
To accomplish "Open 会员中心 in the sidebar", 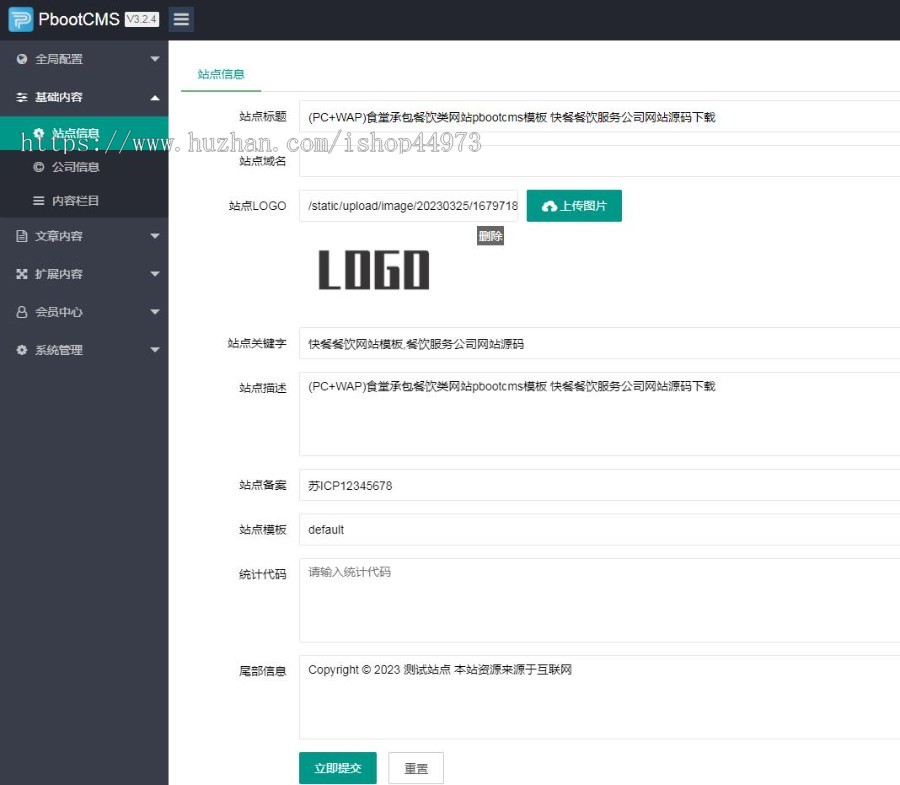I will pos(84,312).
